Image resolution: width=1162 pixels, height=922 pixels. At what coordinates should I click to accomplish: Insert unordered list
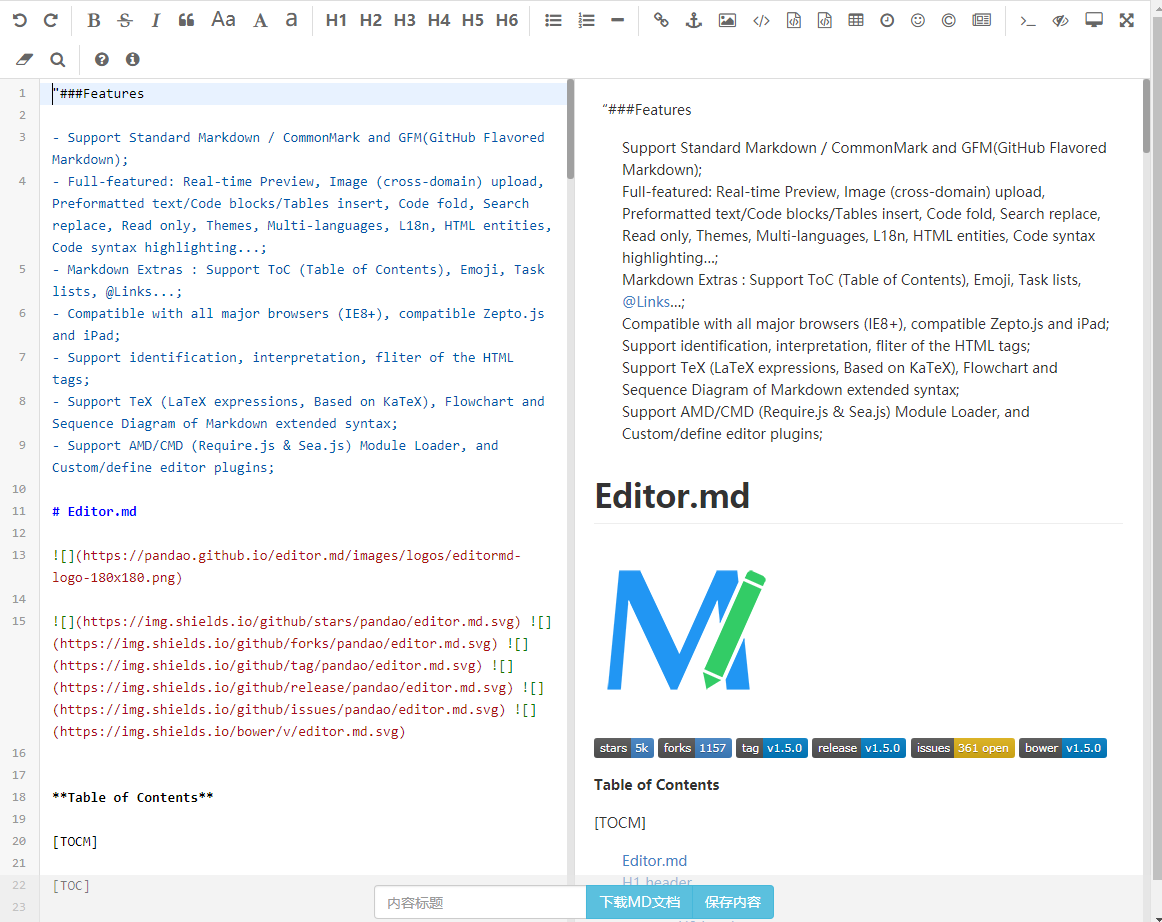553,20
